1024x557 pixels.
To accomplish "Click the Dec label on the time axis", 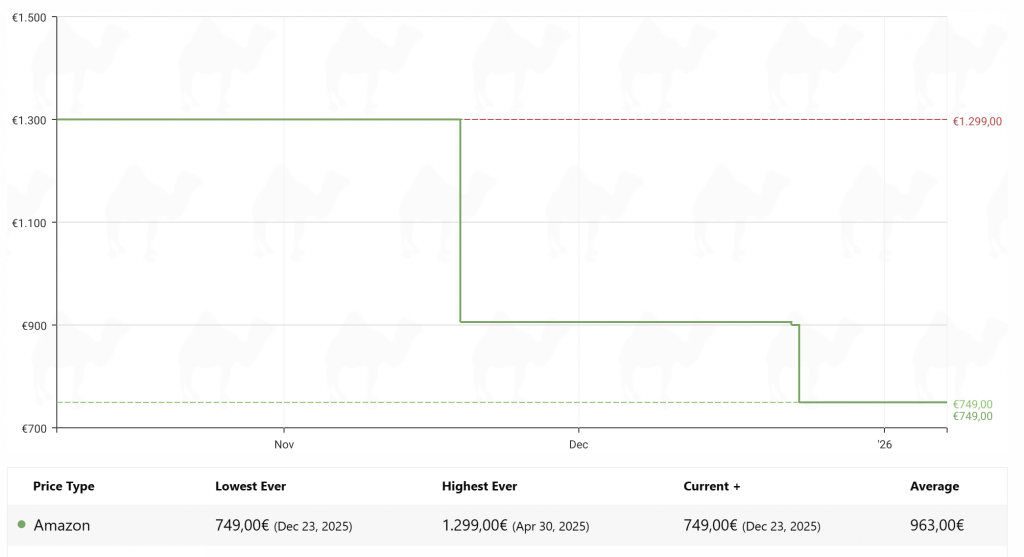I will (x=578, y=443).
